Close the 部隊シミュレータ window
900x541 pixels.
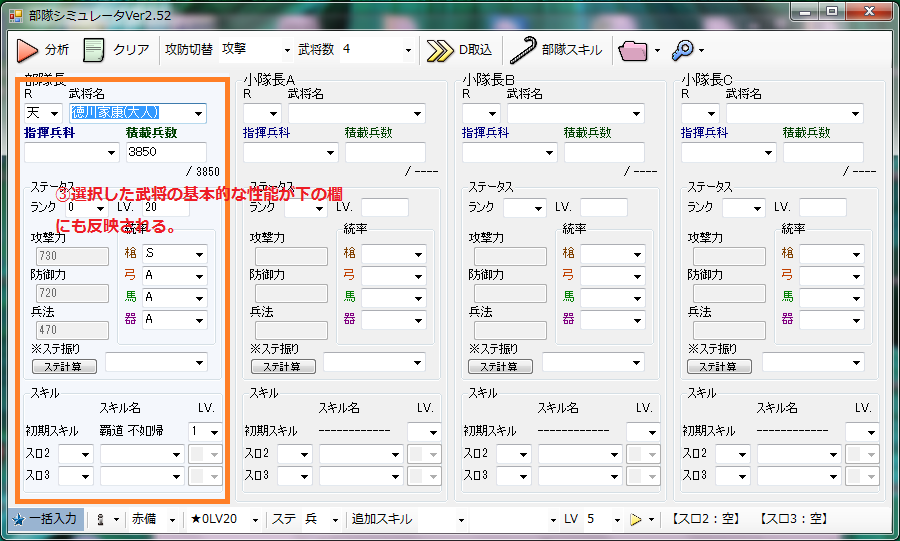pos(870,12)
